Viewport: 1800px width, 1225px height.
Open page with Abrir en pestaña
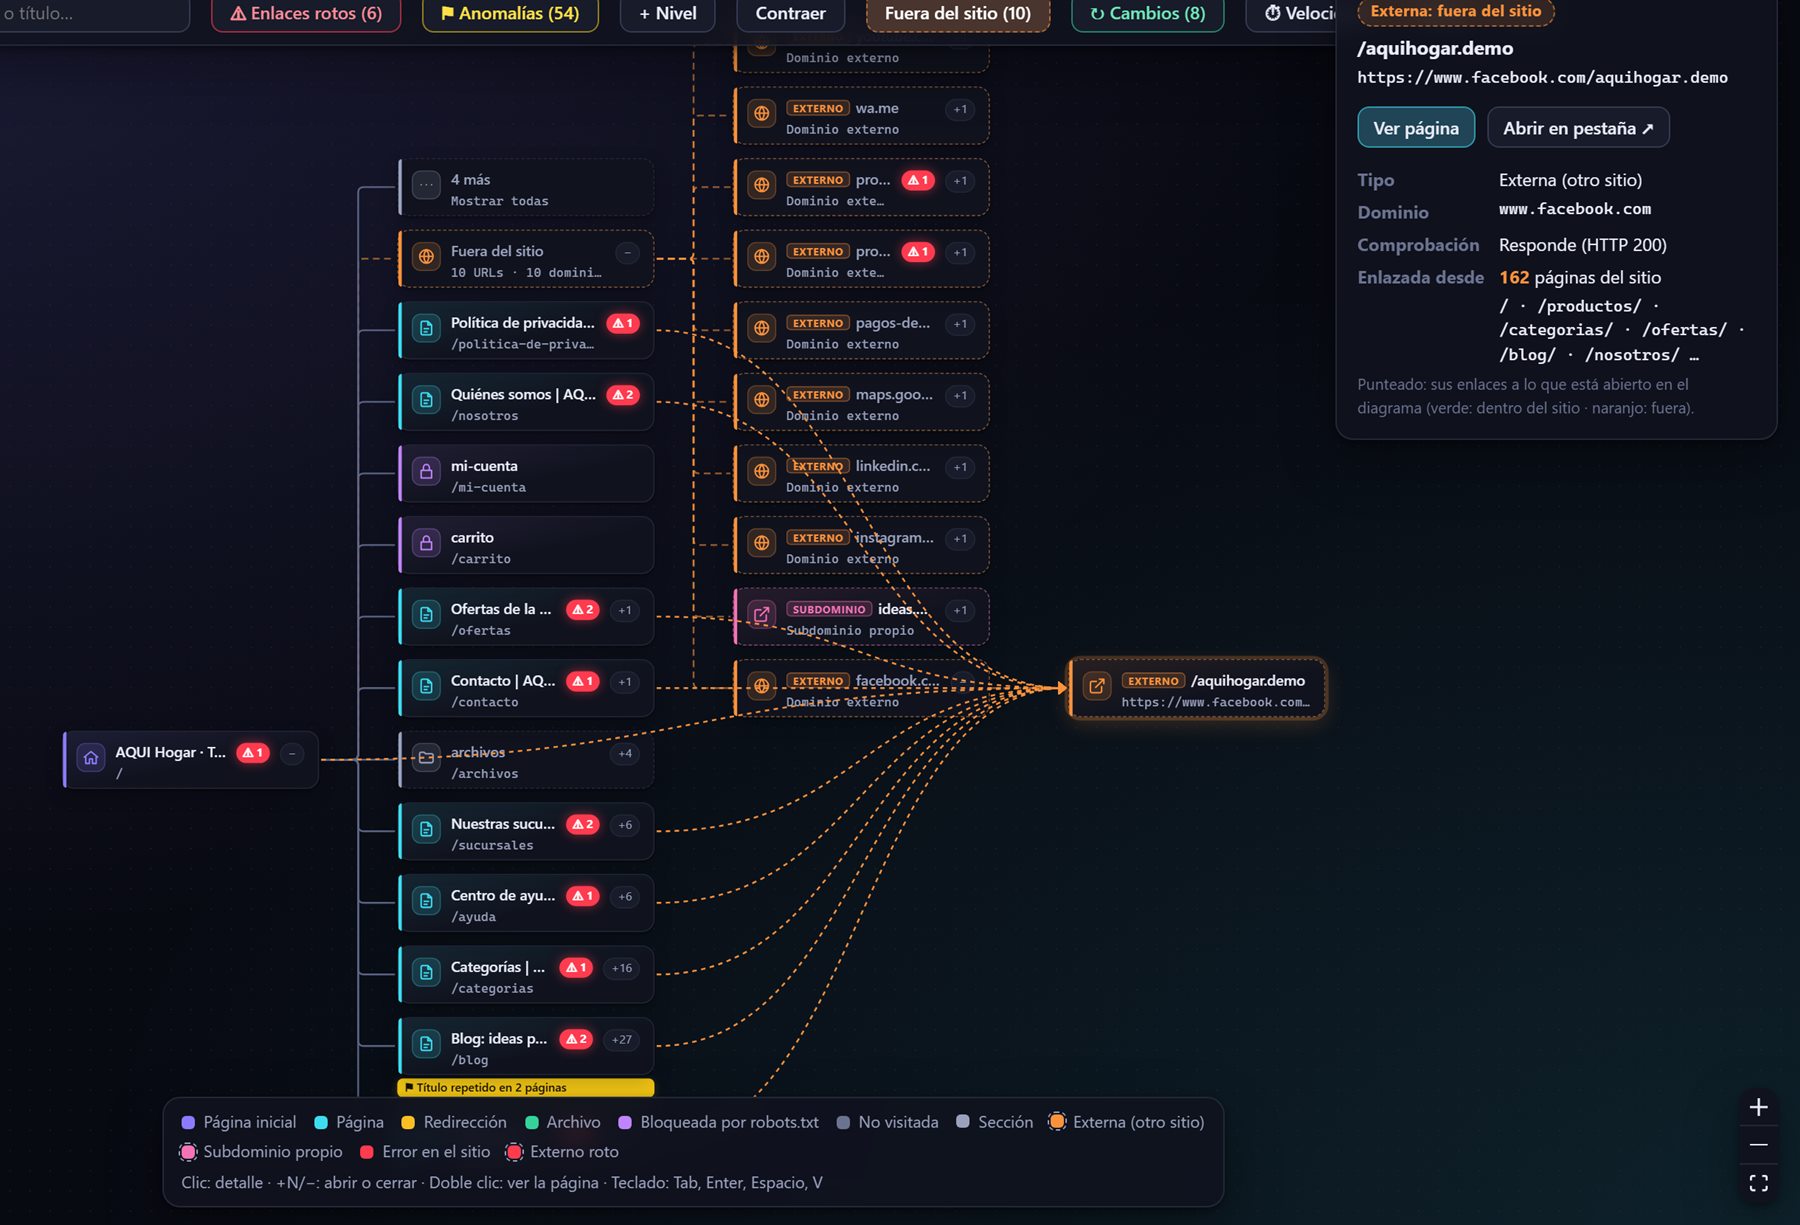(x=1578, y=128)
